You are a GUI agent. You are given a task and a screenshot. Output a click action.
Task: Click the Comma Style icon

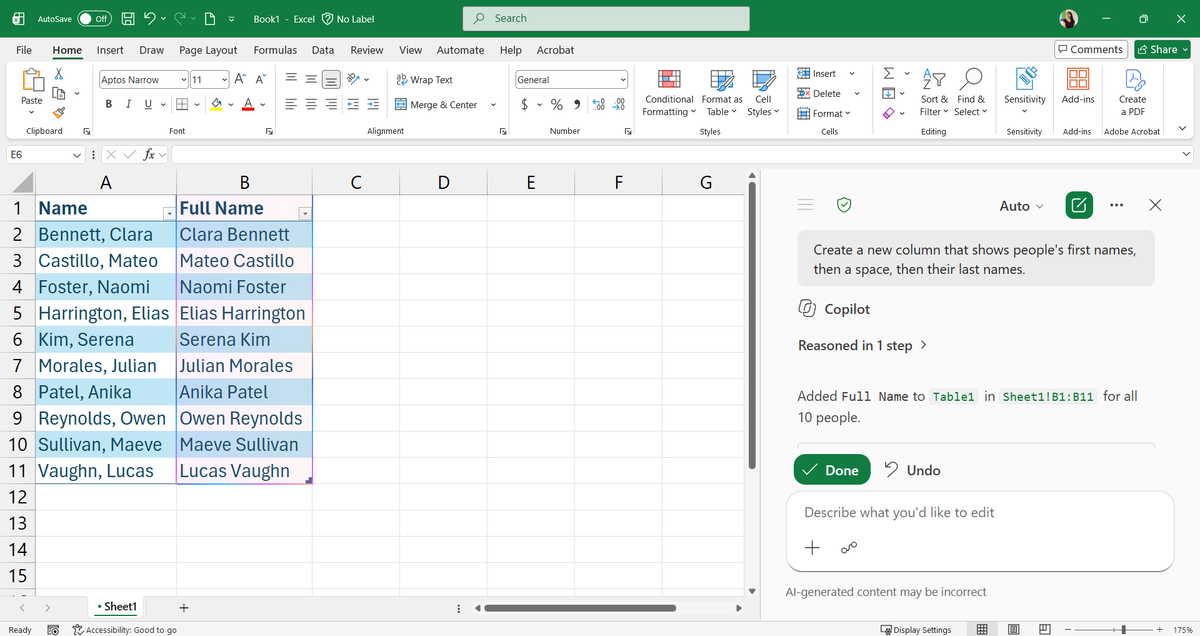(x=578, y=104)
